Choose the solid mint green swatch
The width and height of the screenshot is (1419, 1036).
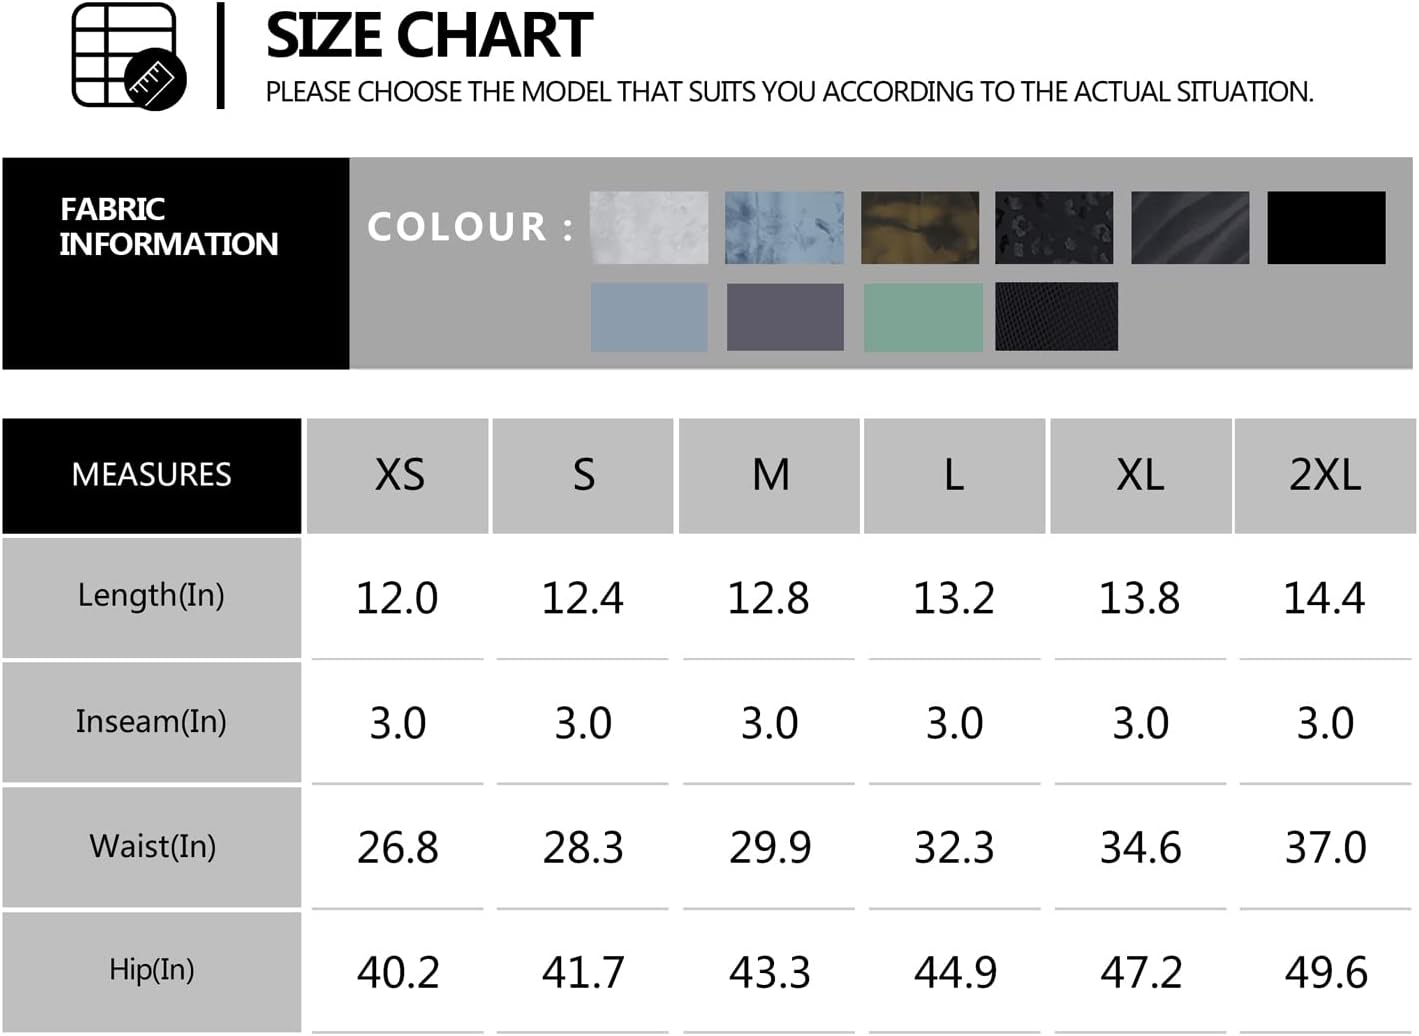click(923, 317)
